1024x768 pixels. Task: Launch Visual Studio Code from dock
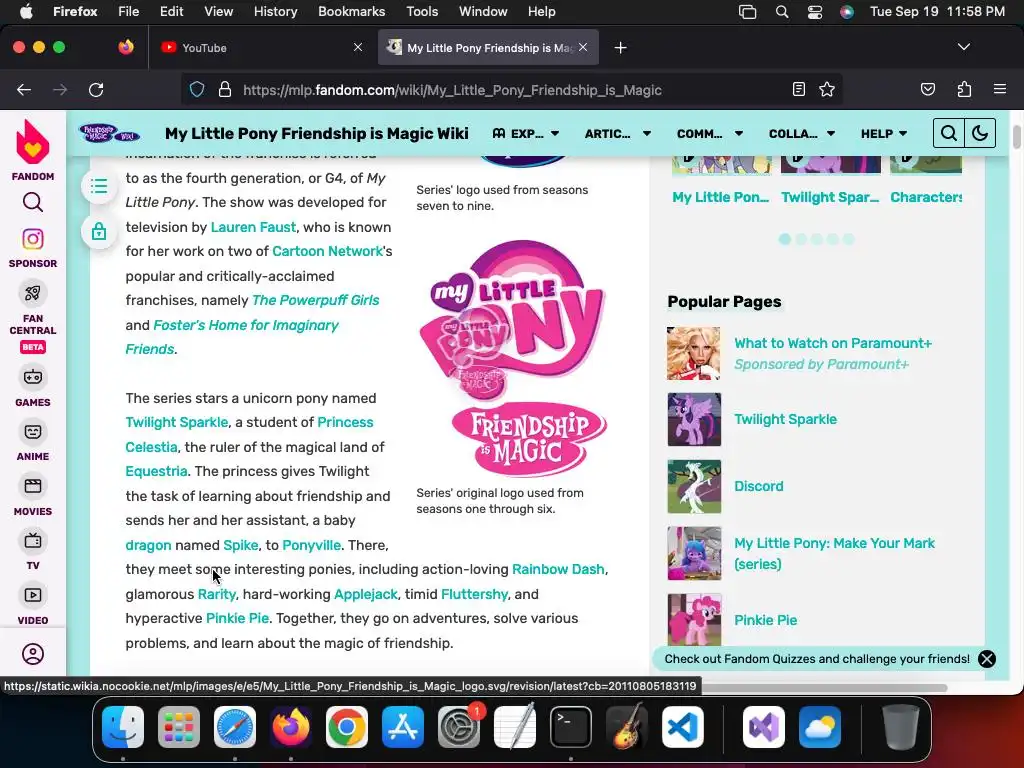pyautogui.click(x=682, y=727)
